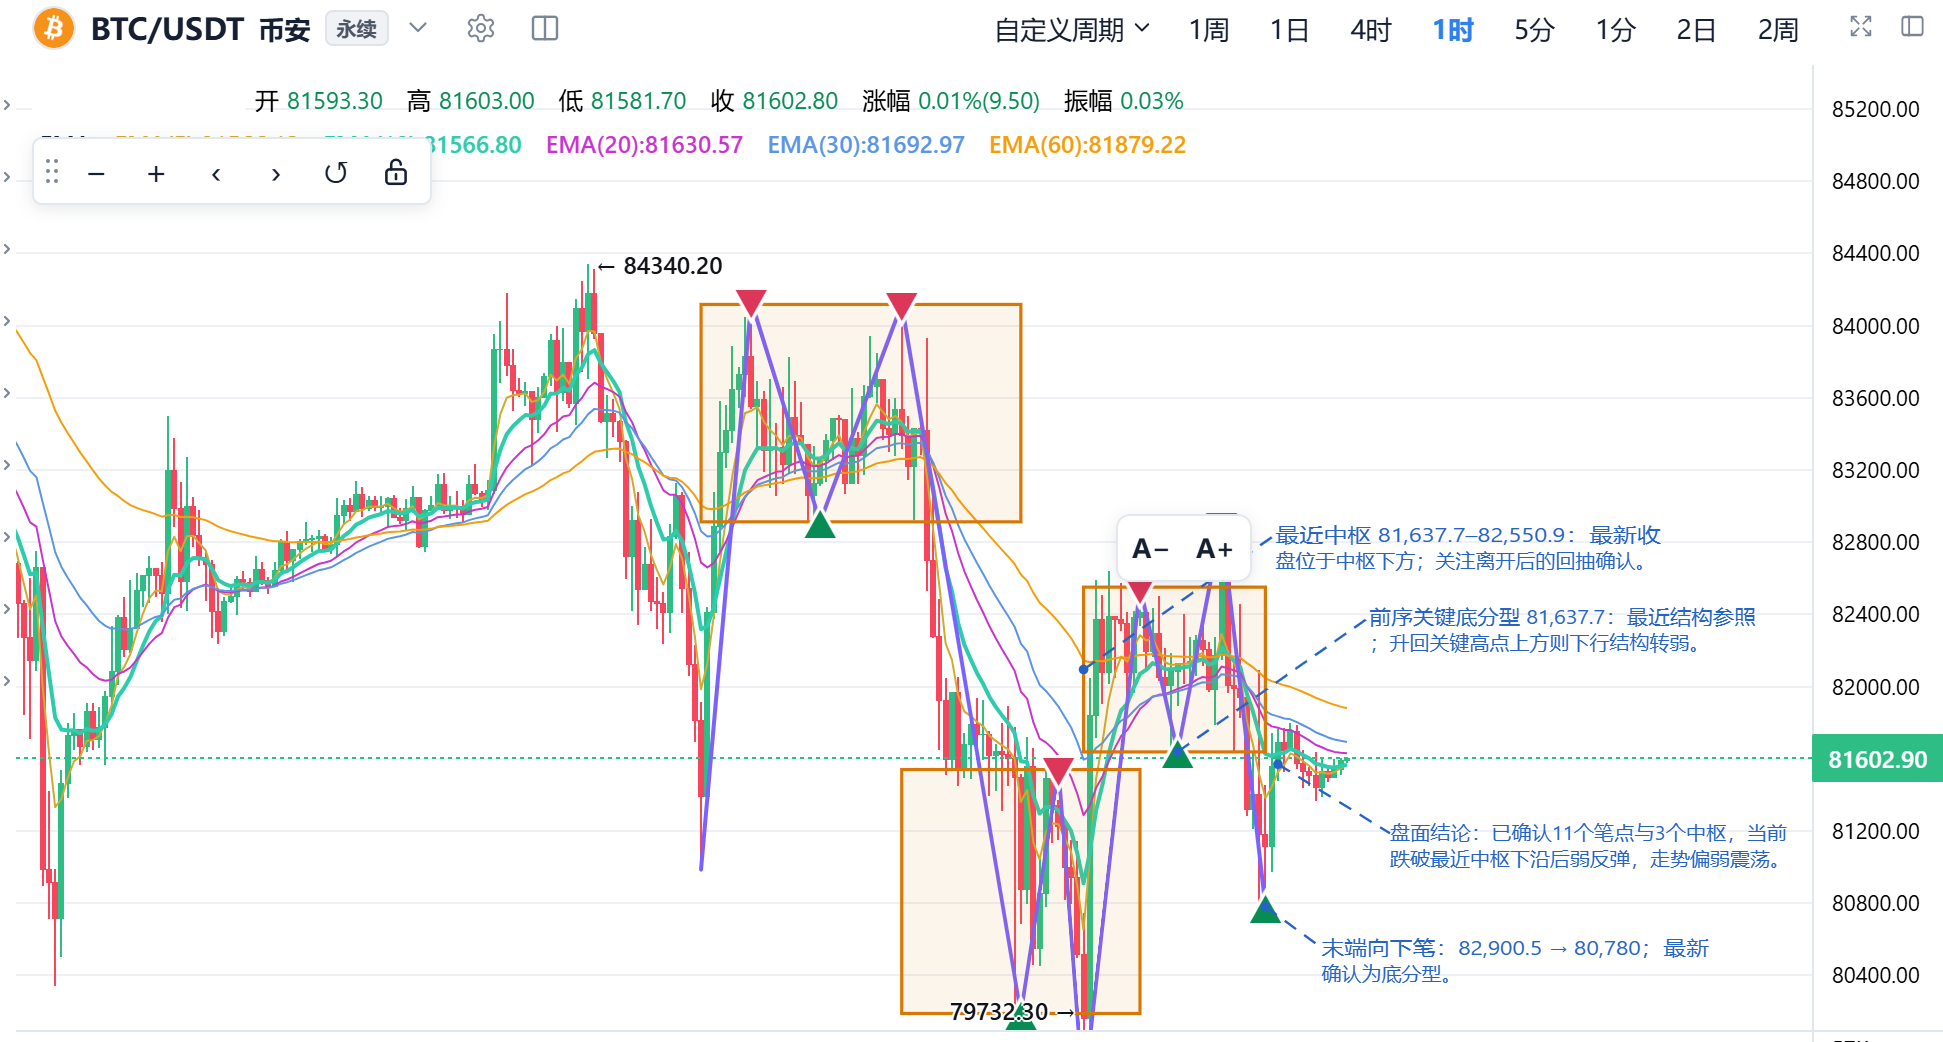The width and height of the screenshot is (1943, 1042).
Task: Reset chart view with refresh icon
Action: [336, 174]
